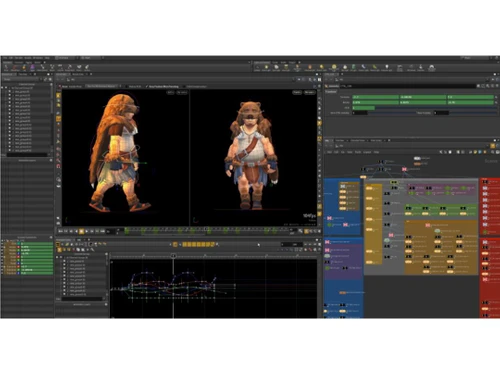This screenshot has width=500, height=375.
Task: Switch to the Tree View tab in network pane
Action: pyautogui.click(x=340, y=140)
